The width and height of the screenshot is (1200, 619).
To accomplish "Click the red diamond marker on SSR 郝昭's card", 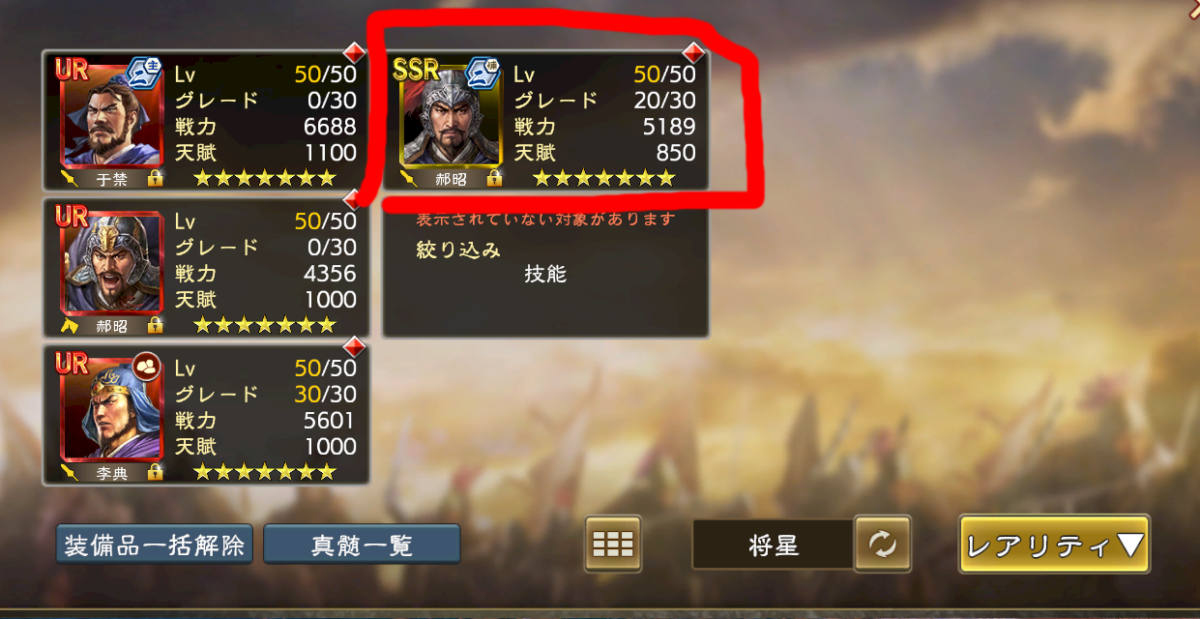I will 690,51.
